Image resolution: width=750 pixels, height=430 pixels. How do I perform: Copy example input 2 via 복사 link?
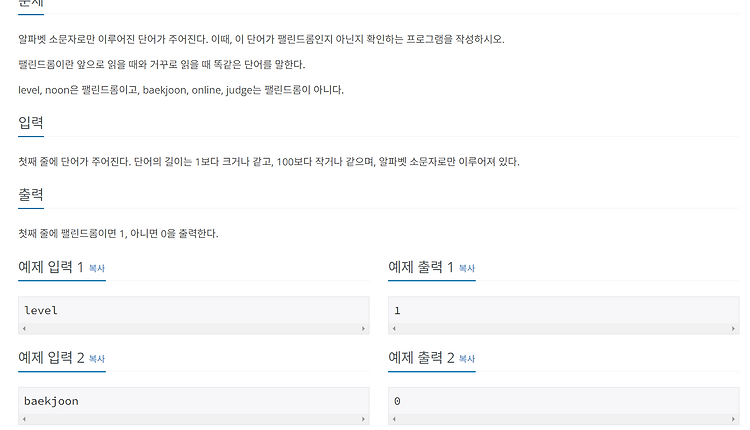click(x=97, y=359)
